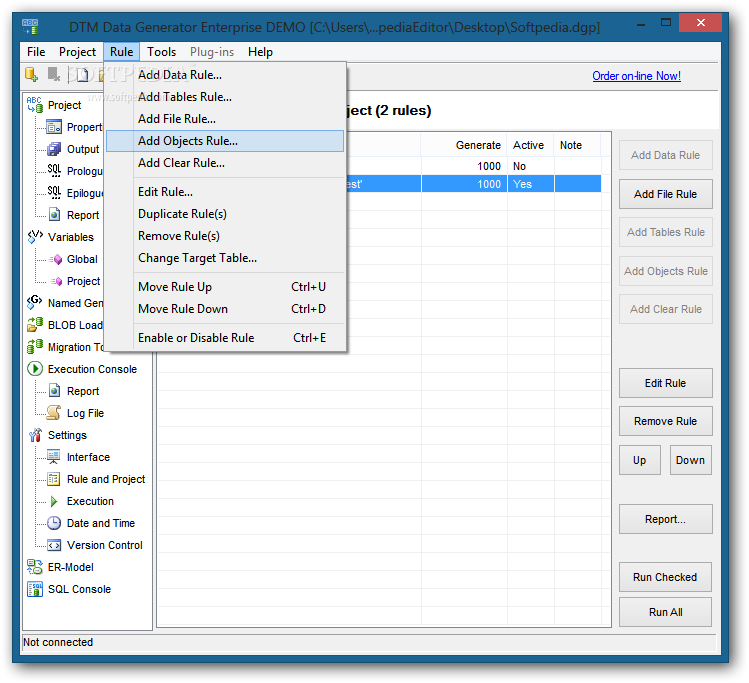The width and height of the screenshot is (749, 683).
Task: Click the Date and Time clock icon
Action: click(x=54, y=523)
